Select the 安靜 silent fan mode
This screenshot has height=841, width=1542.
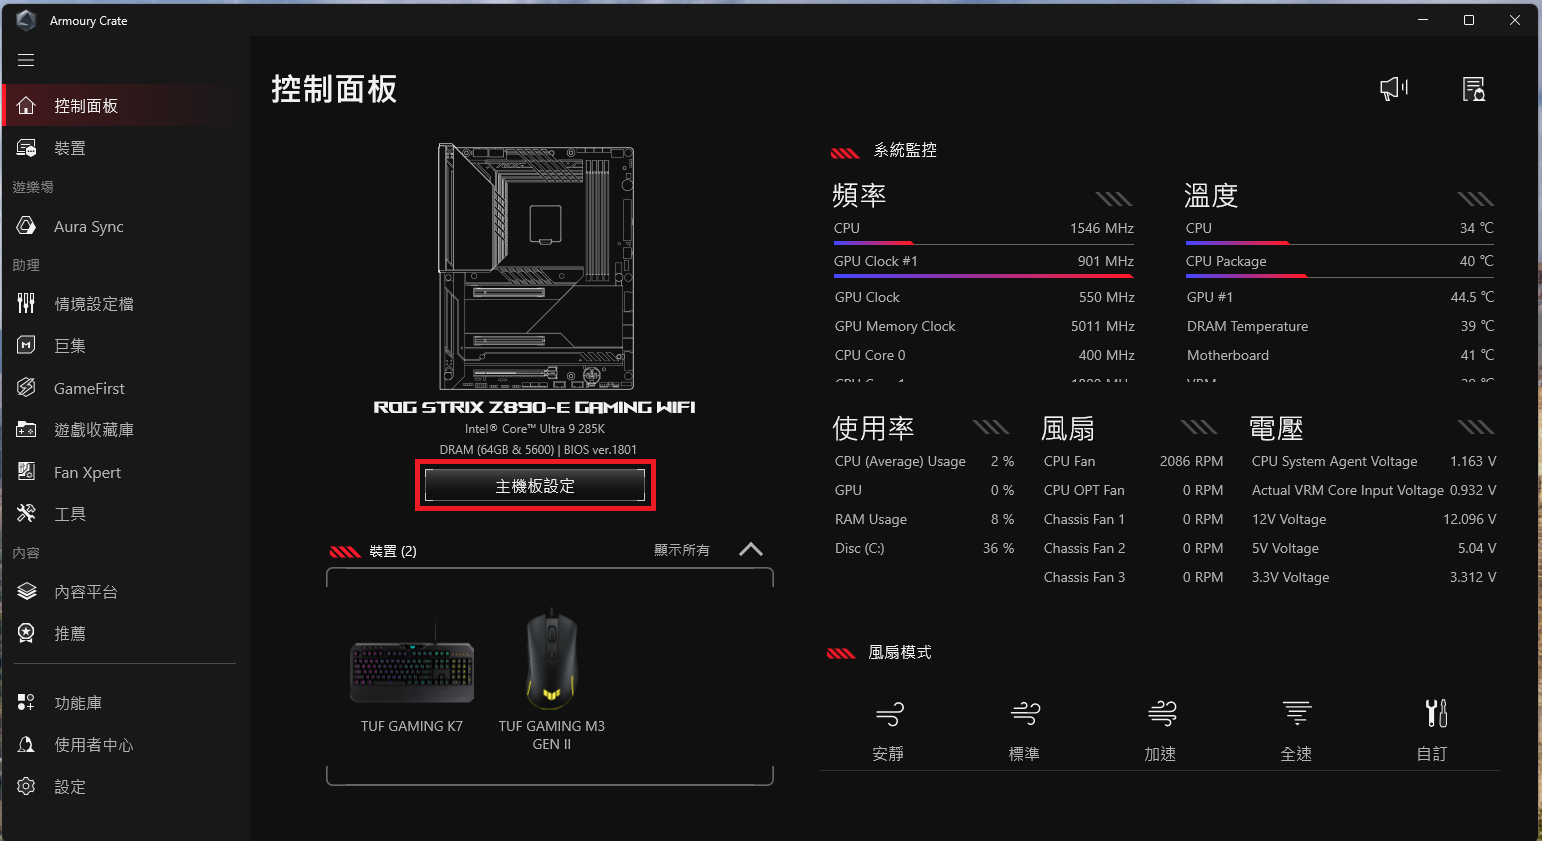click(x=888, y=731)
